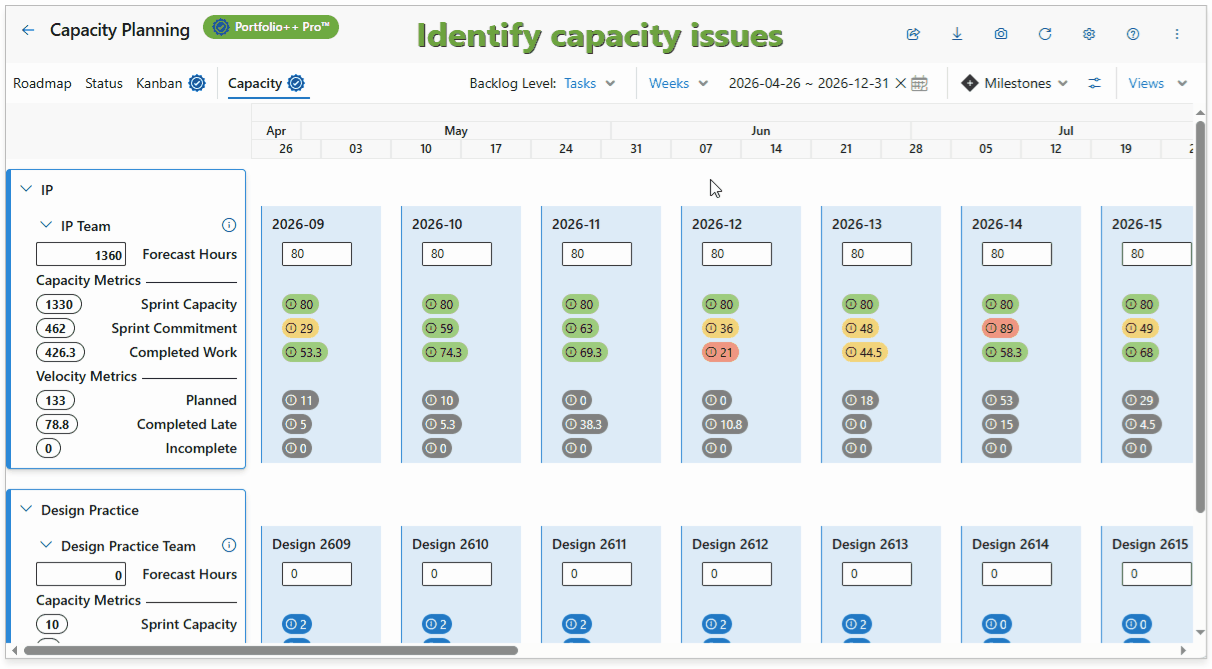Click the Sprint Capacity total 1330 badge
This screenshot has width=1212, height=669.
coord(59,304)
